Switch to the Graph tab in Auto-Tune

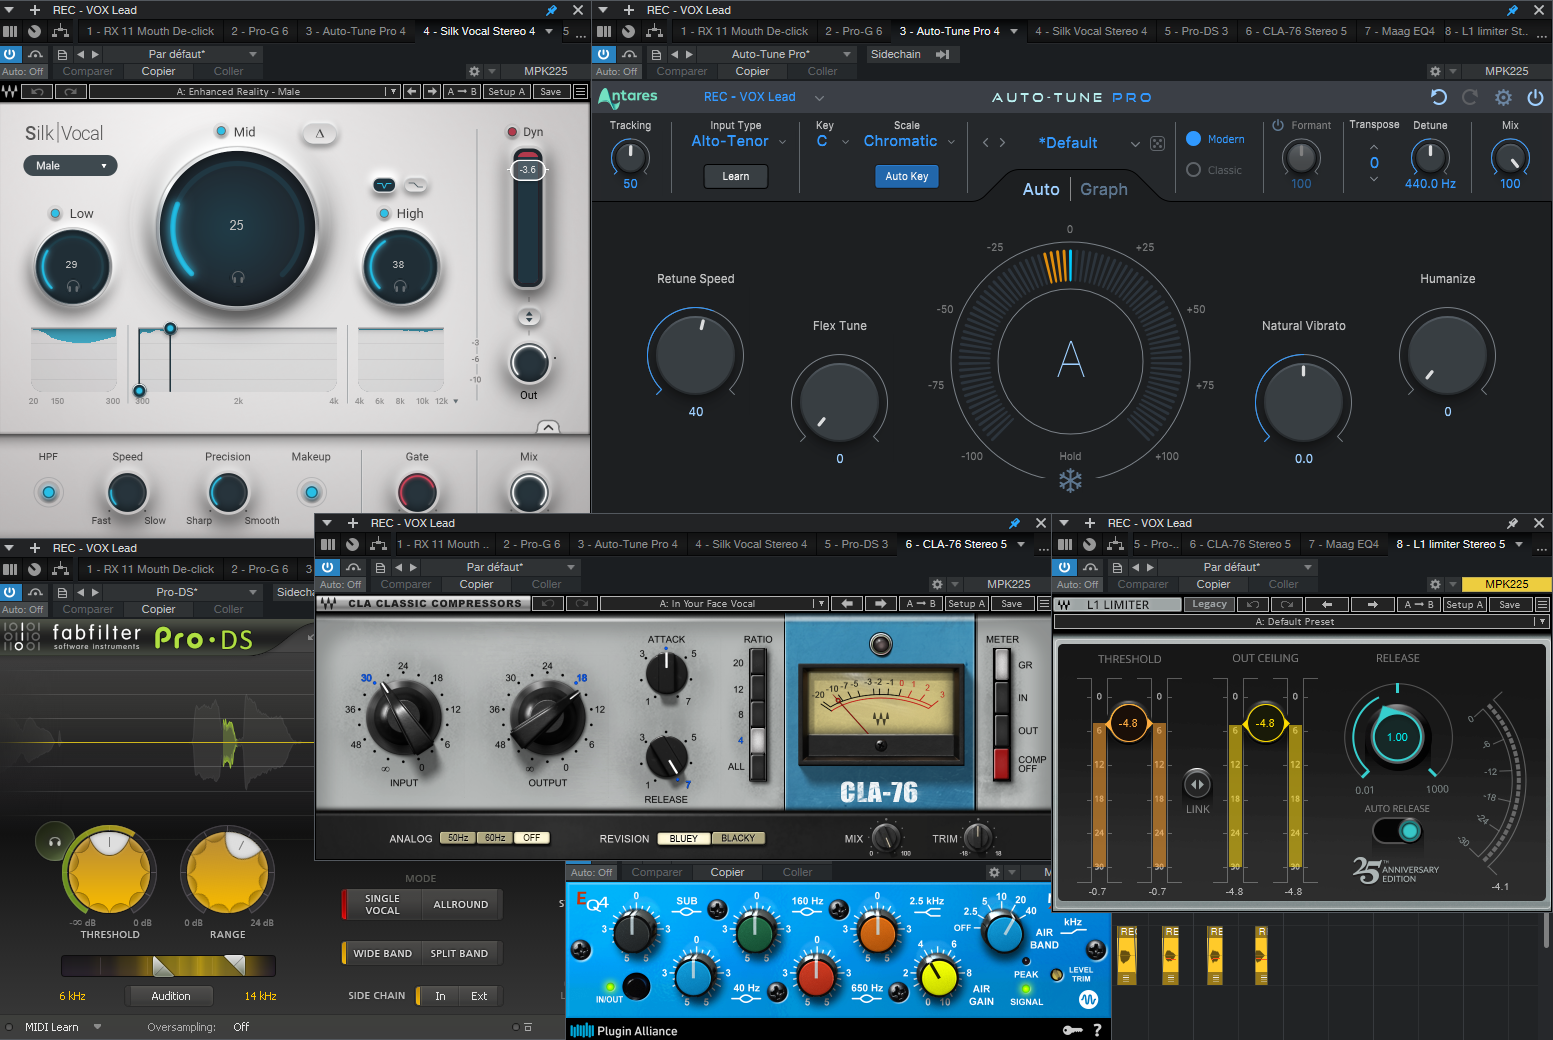pyautogui.click(x=1104, y=189)
